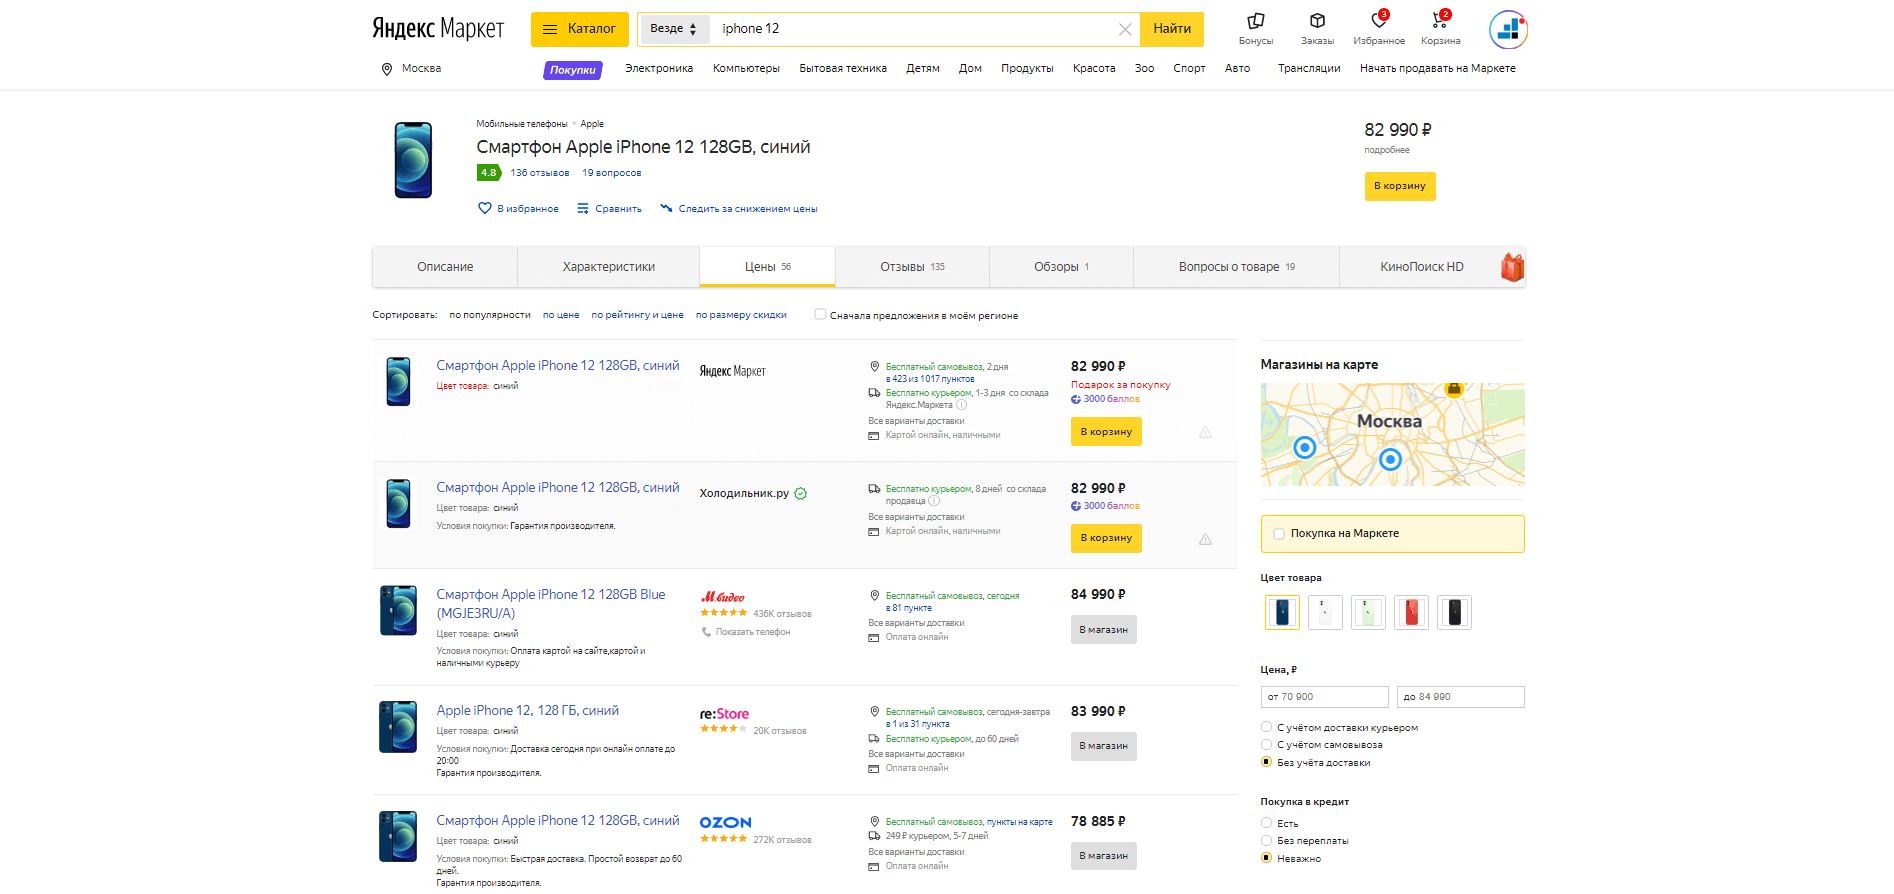Check Сначала предложения в моём регионе
Image resolution: width=1894 pixels, height=894 pixels.
point(820,314)
